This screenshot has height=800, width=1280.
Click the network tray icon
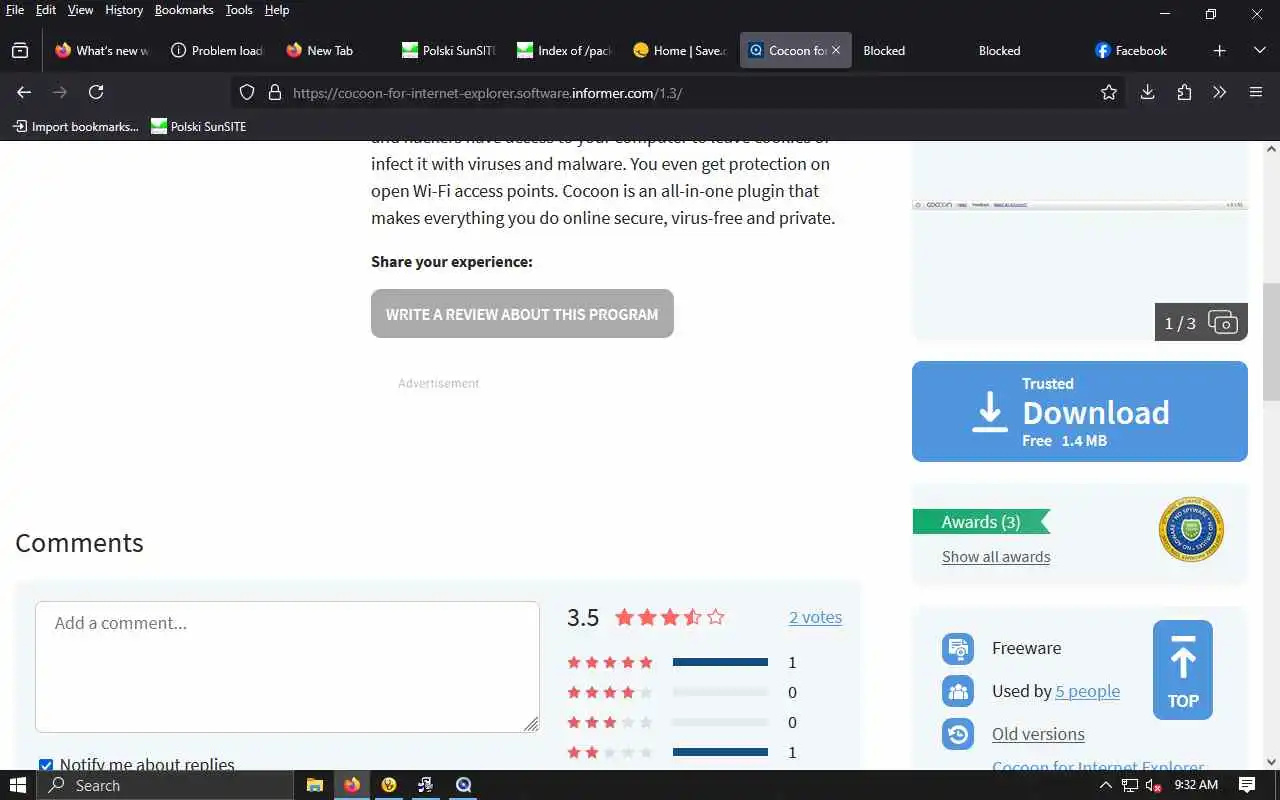(x=1130, y=785)
